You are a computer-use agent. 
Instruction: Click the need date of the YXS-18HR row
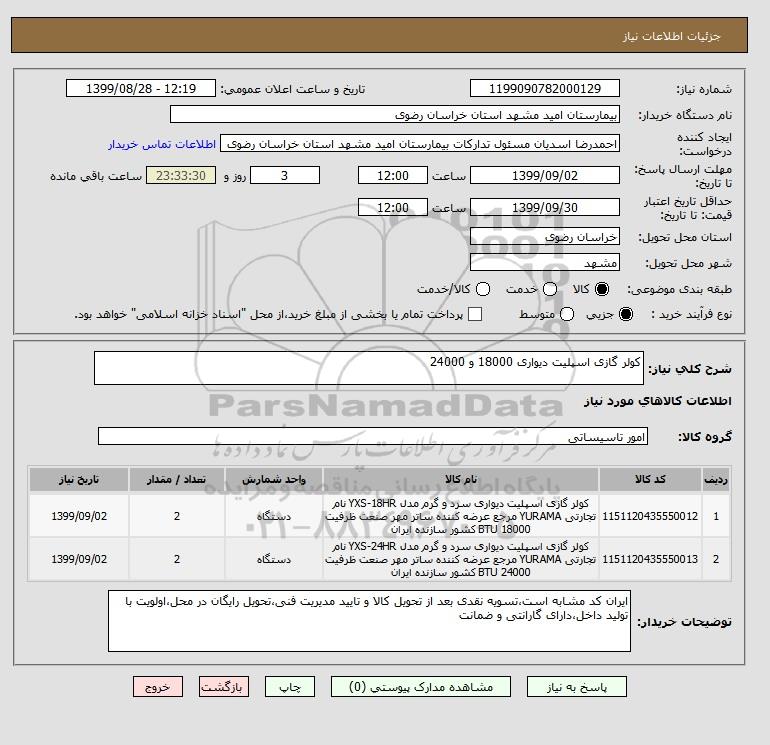(79, 516)
